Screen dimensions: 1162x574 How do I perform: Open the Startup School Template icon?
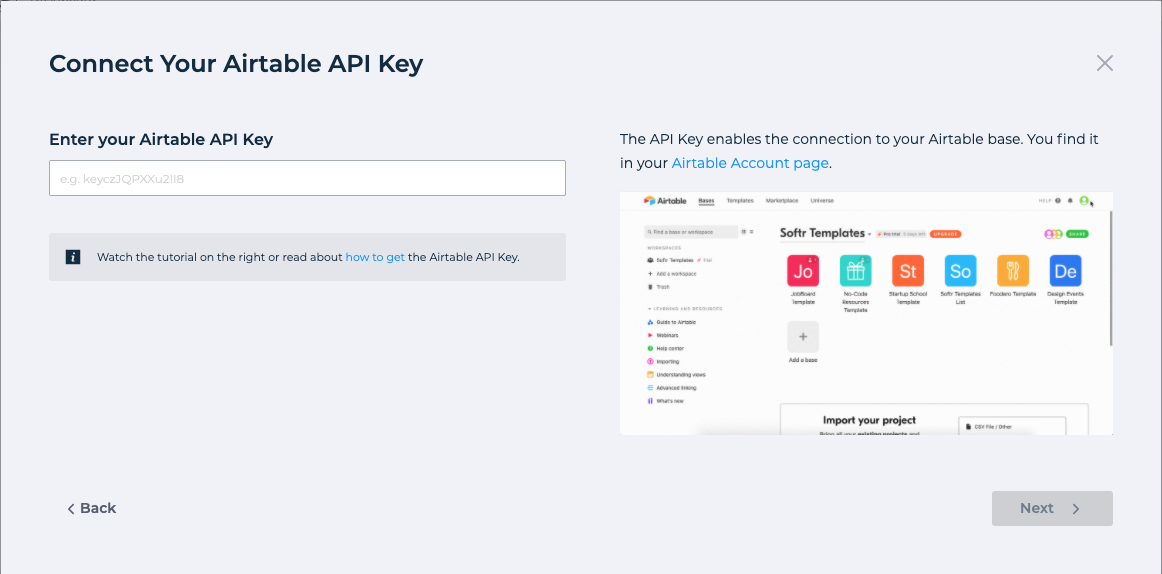[x=907, y=271]
